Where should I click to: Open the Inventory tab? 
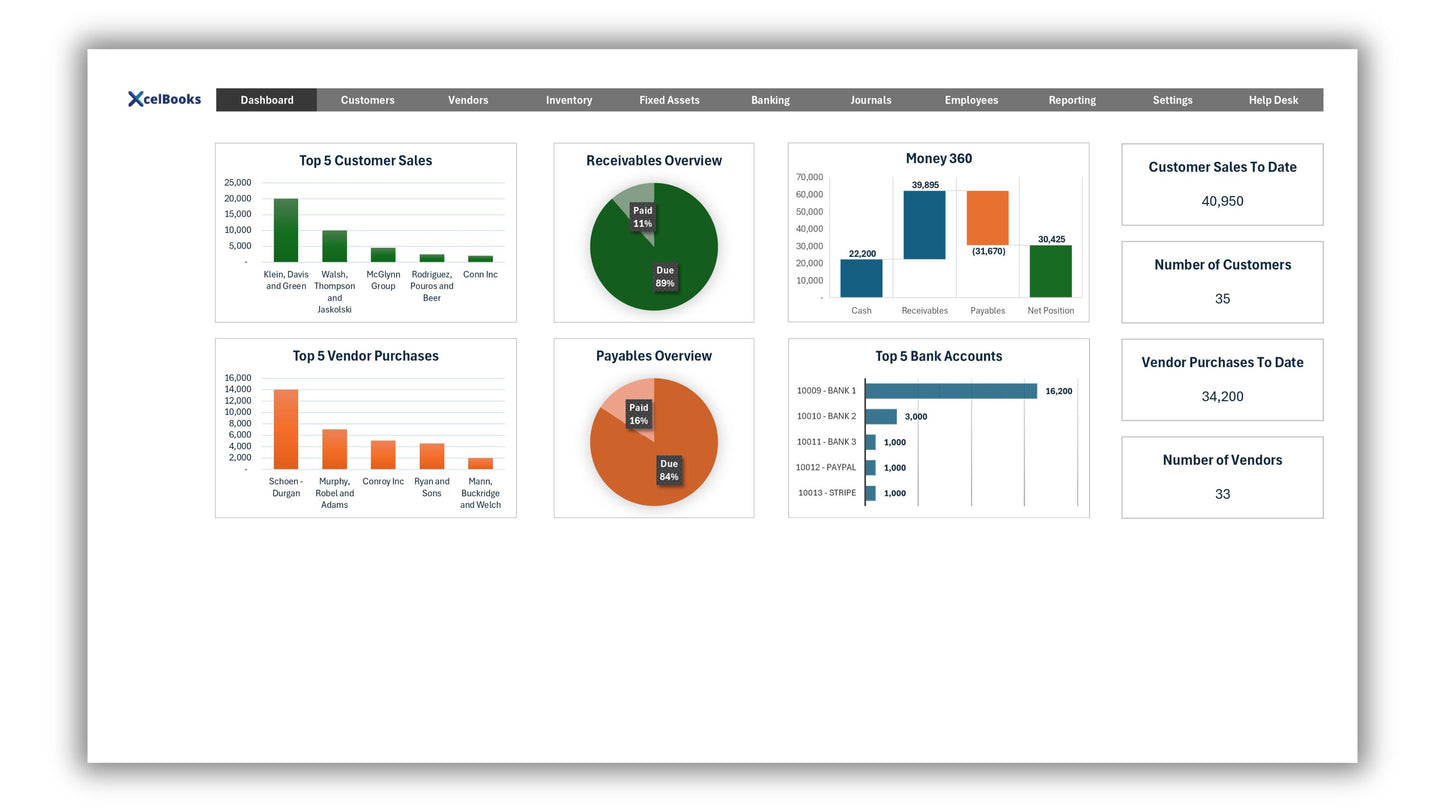tap(569, 100)
